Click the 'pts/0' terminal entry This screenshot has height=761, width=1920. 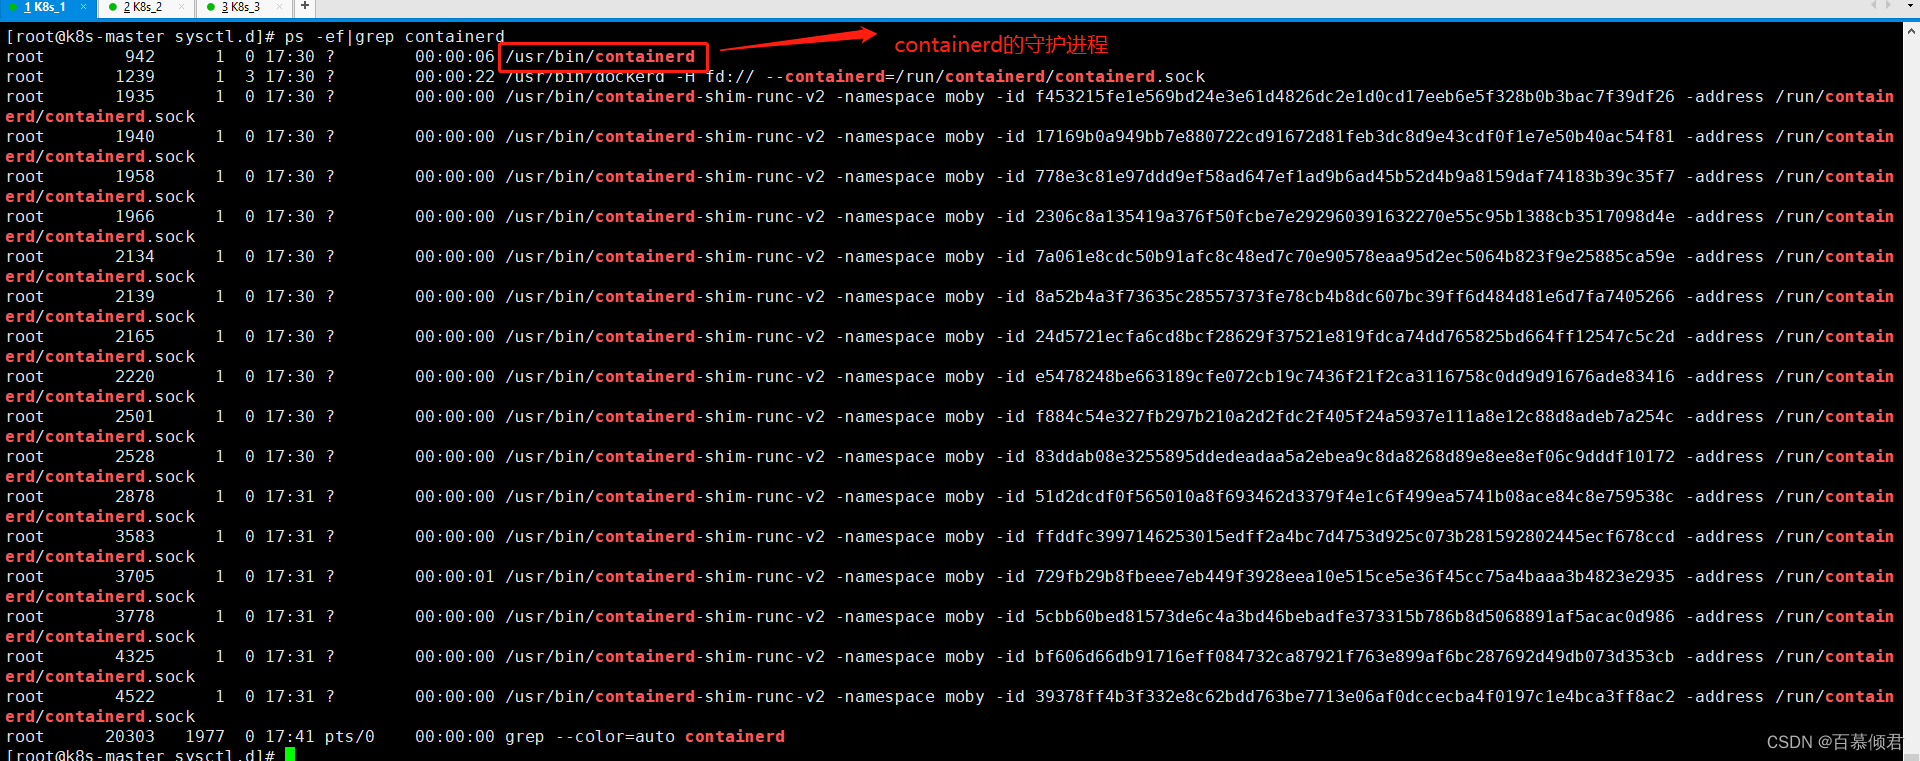(350, 737)
